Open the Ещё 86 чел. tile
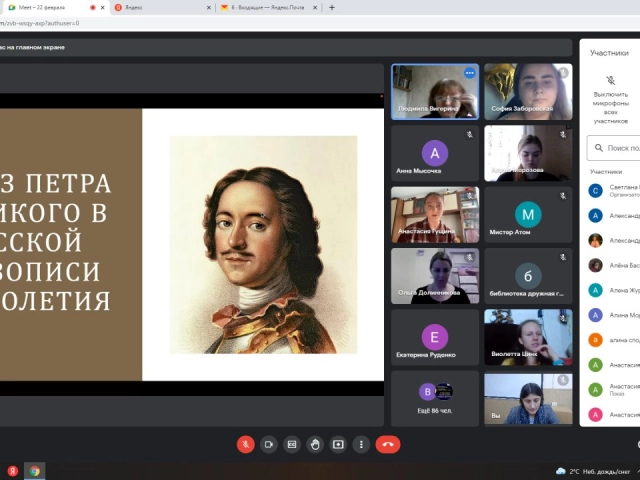This screenshot has width=640, height=480. point(435,398)
